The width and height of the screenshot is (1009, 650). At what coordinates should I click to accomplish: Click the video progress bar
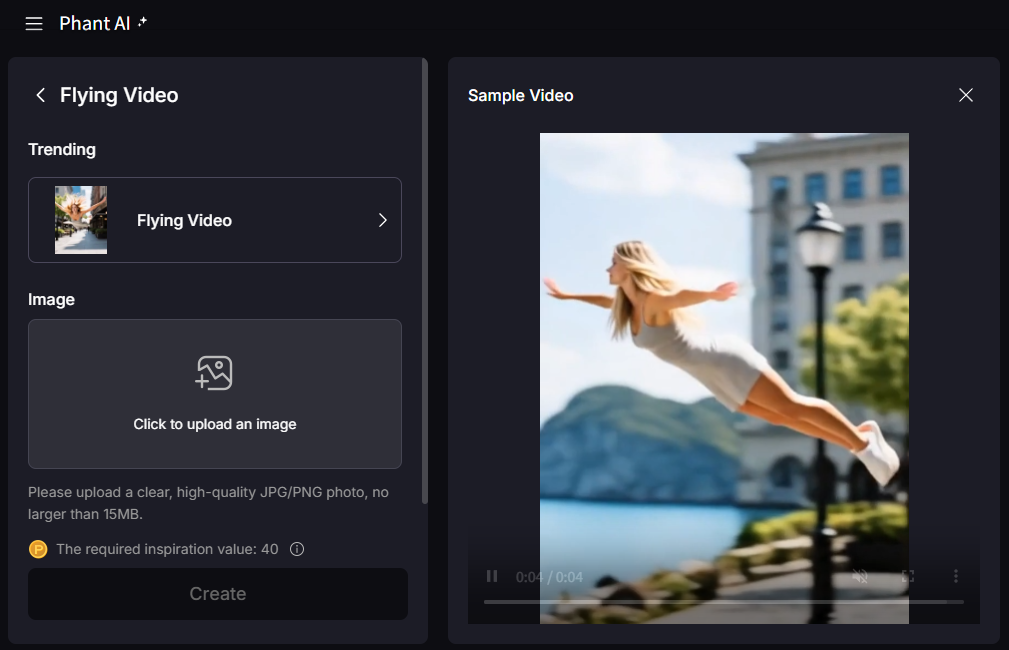723,602
